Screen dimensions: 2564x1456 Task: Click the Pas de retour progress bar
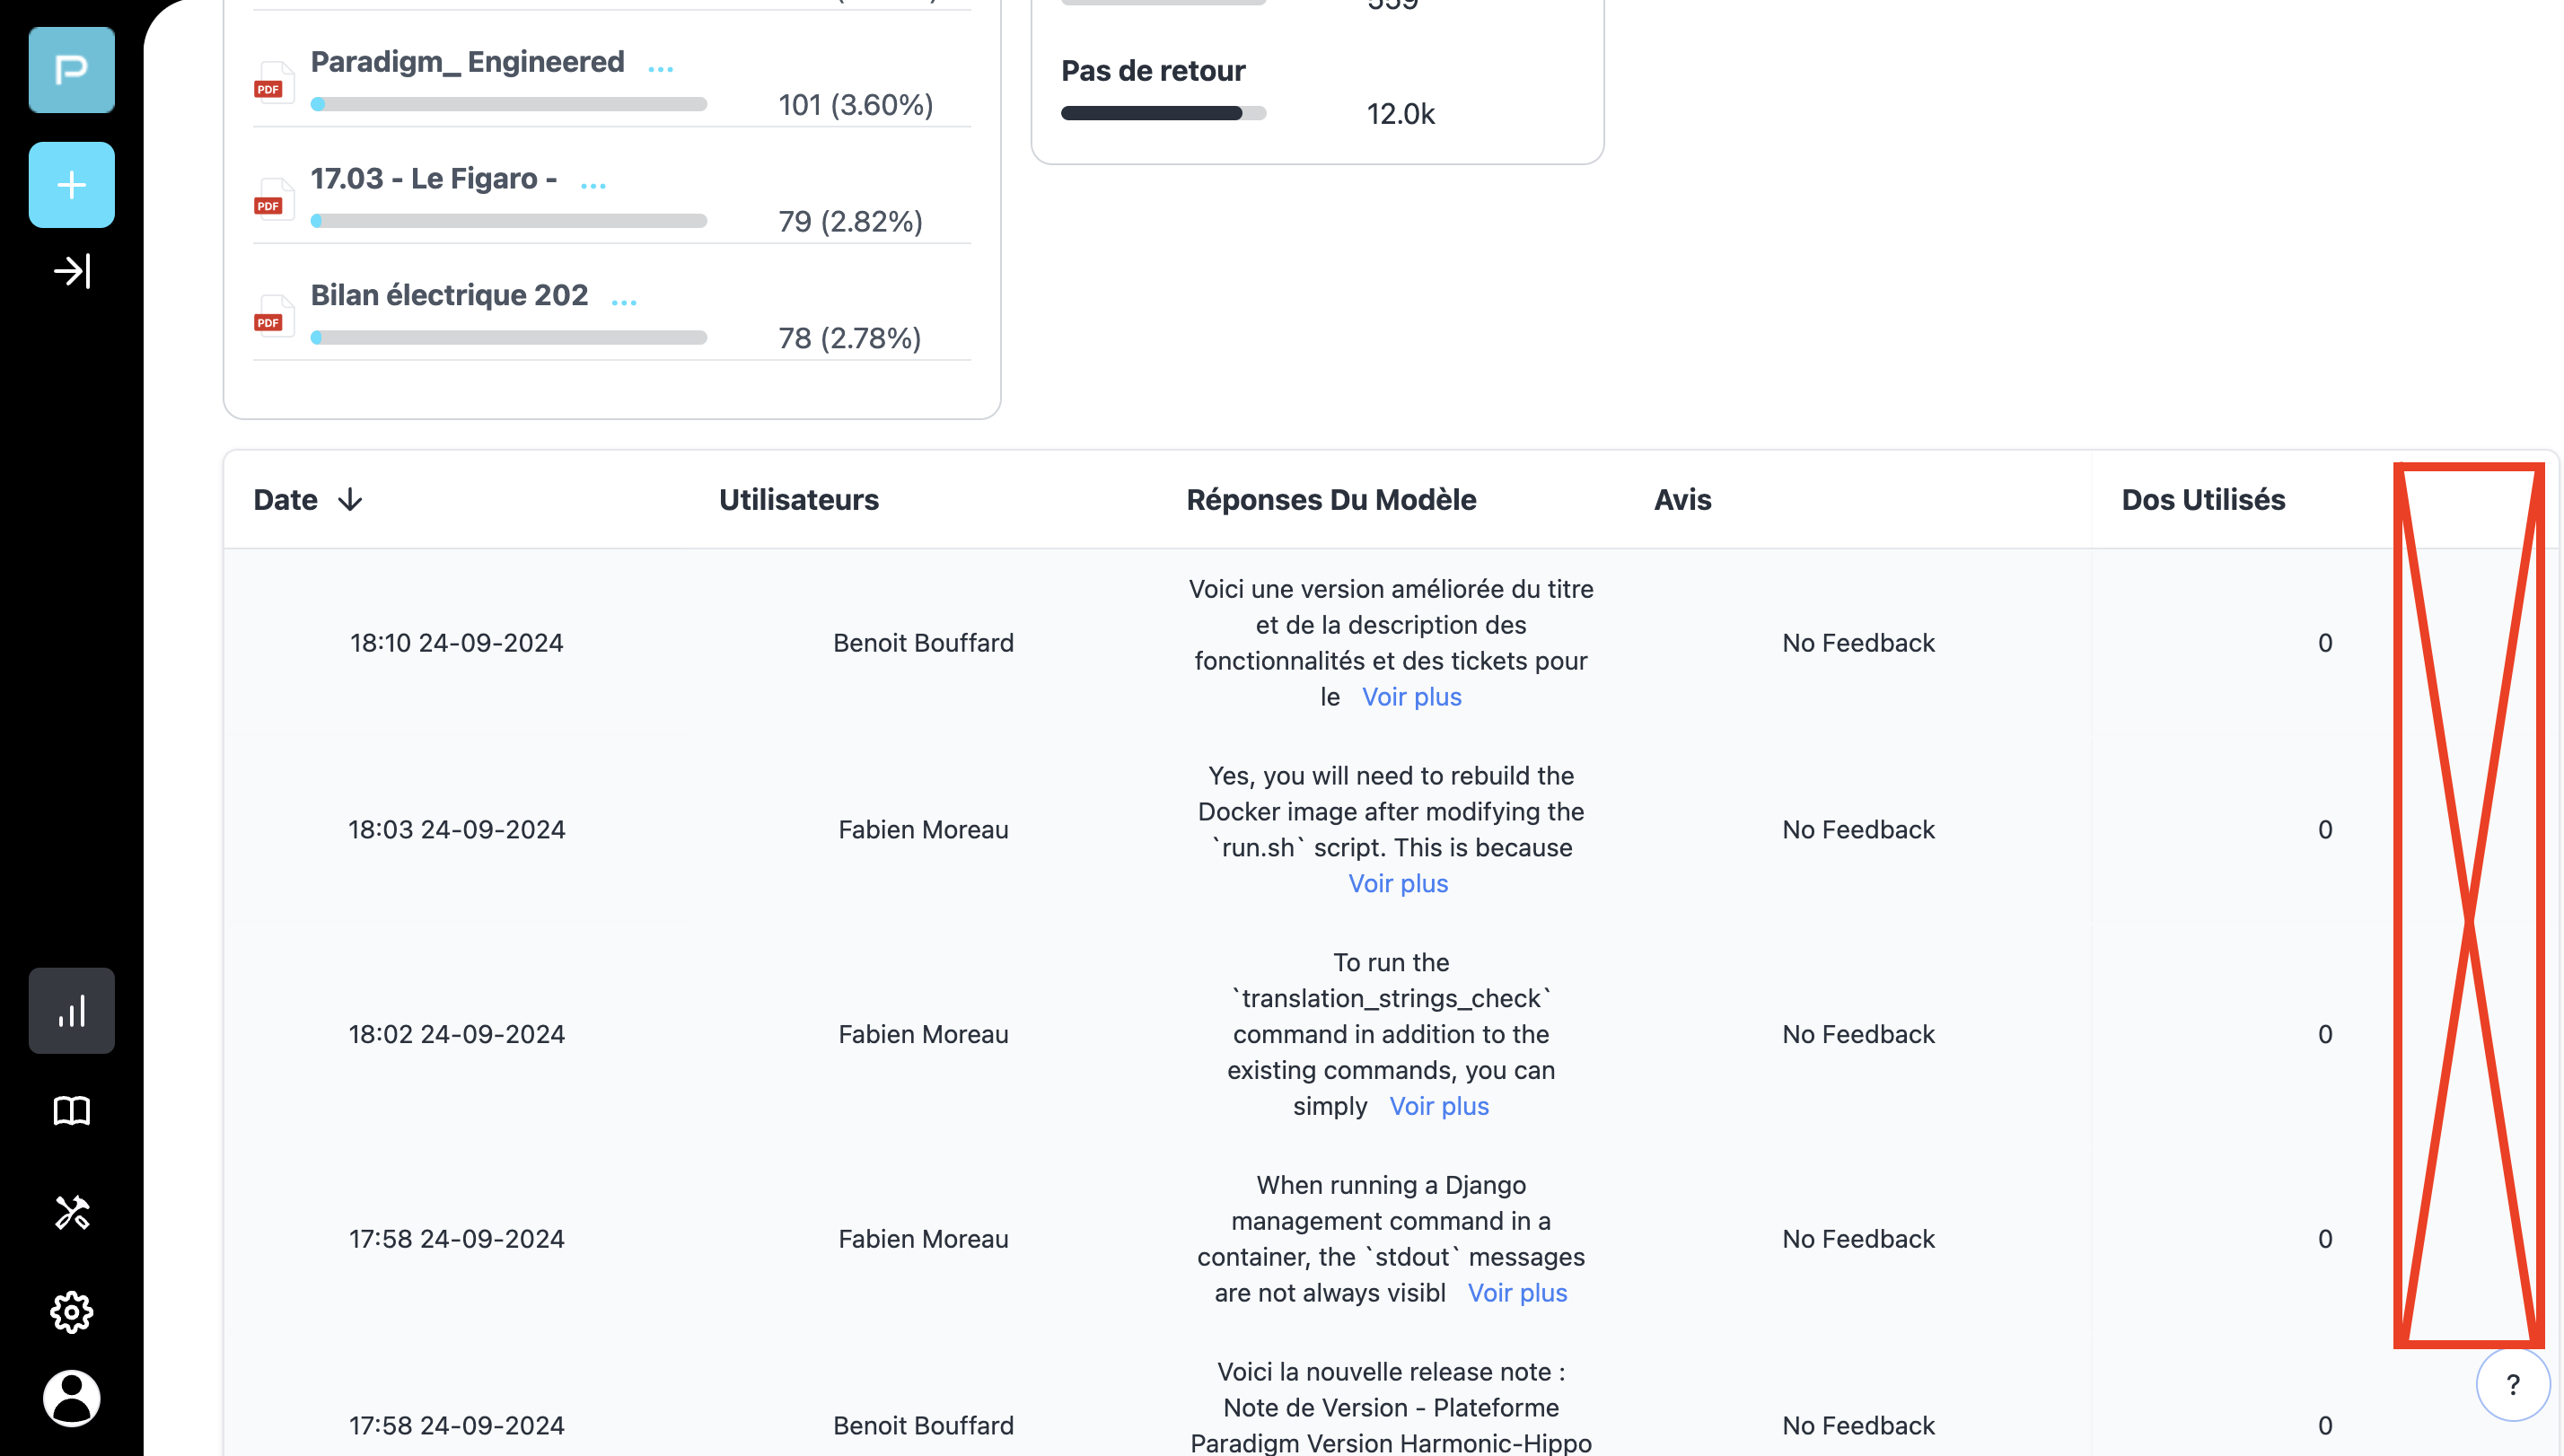pyautogui.click(x=1163, y=113)
